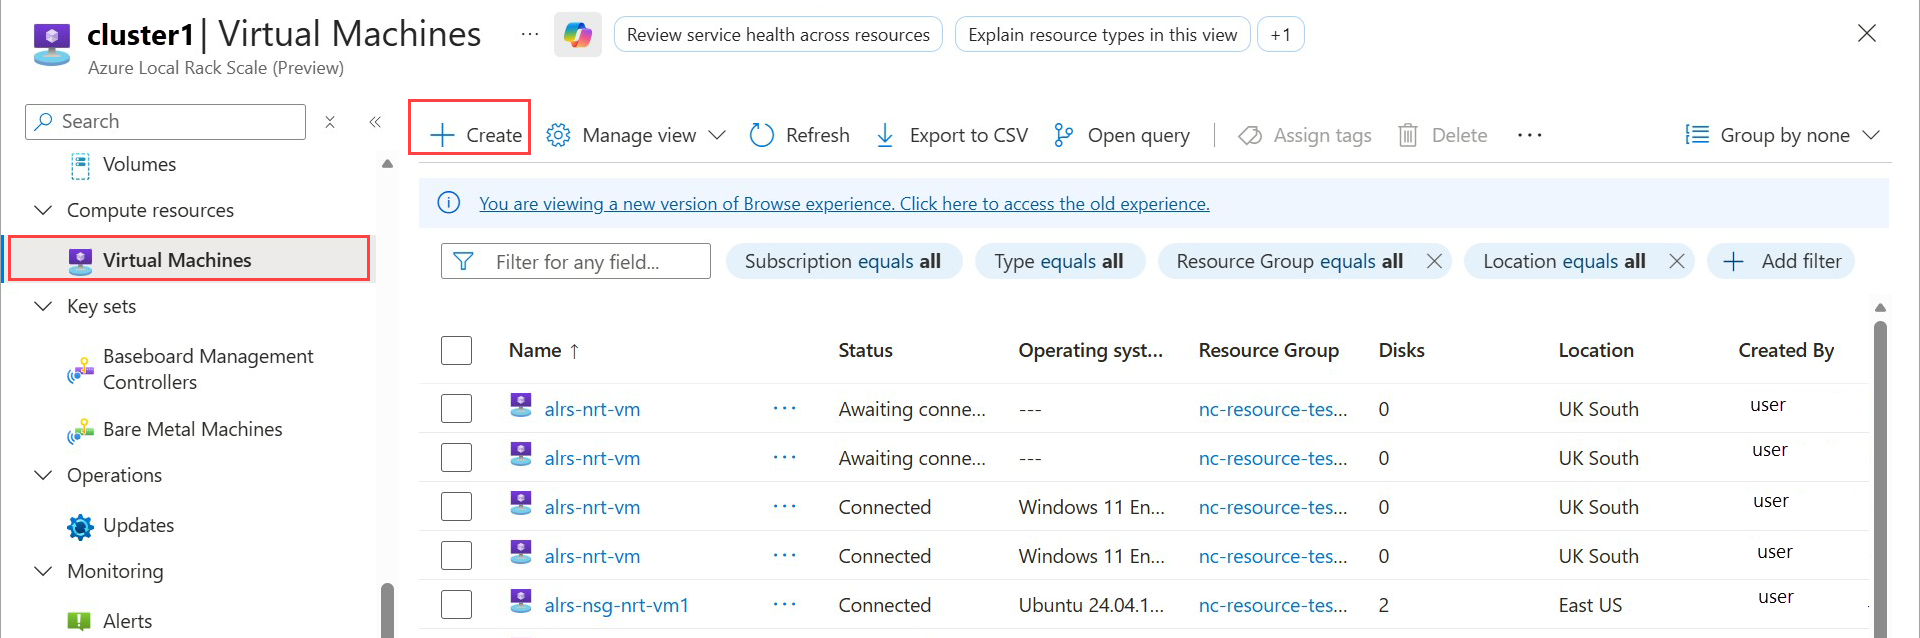
Task: Click the Copilot icon in the header
Action: (x=577, y=35)
